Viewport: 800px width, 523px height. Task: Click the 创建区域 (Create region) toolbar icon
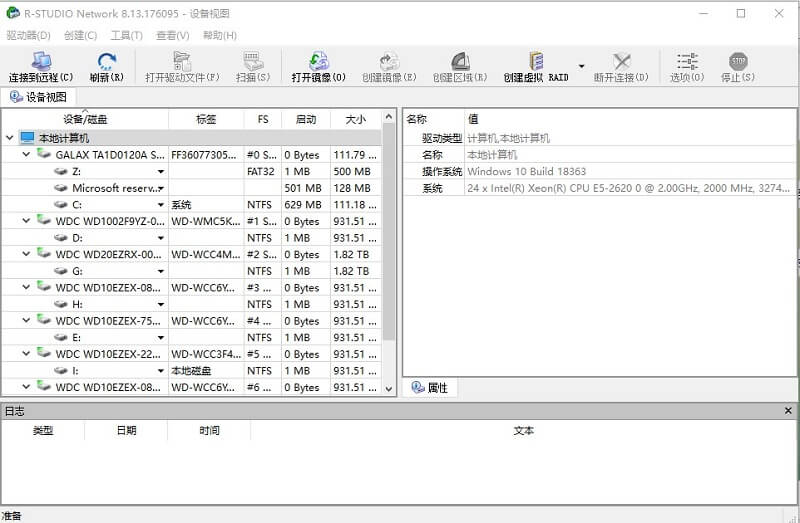tap(460, 61)
